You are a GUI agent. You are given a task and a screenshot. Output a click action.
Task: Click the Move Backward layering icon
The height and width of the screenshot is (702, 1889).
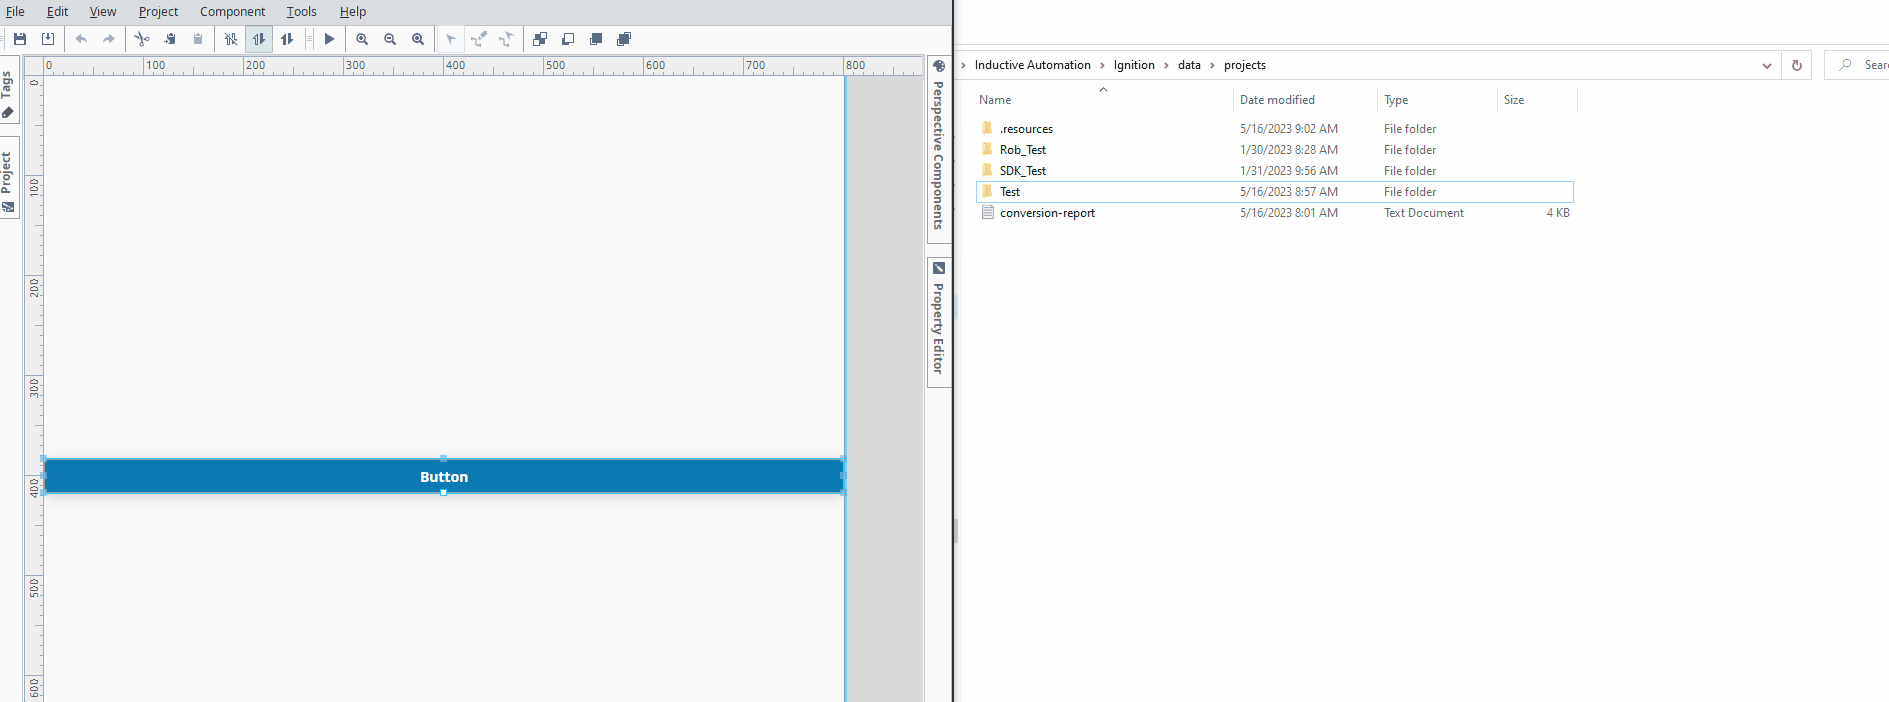[x=568, y=39]
